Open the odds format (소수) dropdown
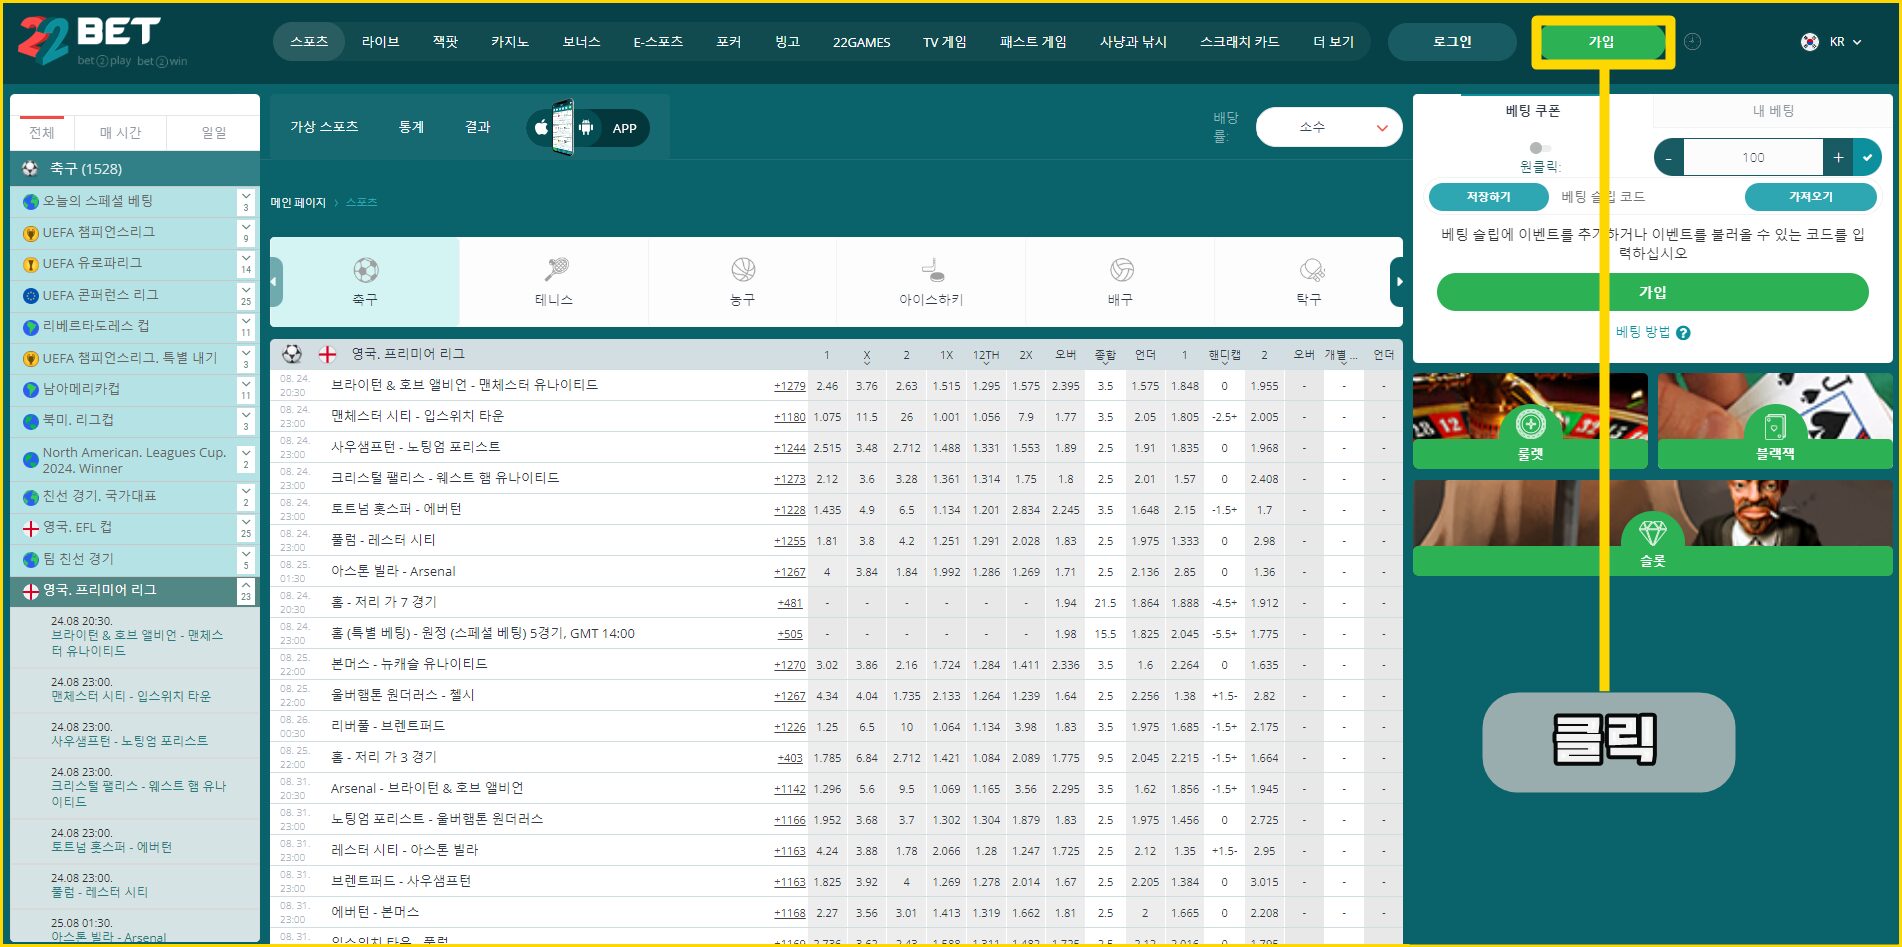The width and height of the screenshot is (1902, 947). click(1329, 127)
